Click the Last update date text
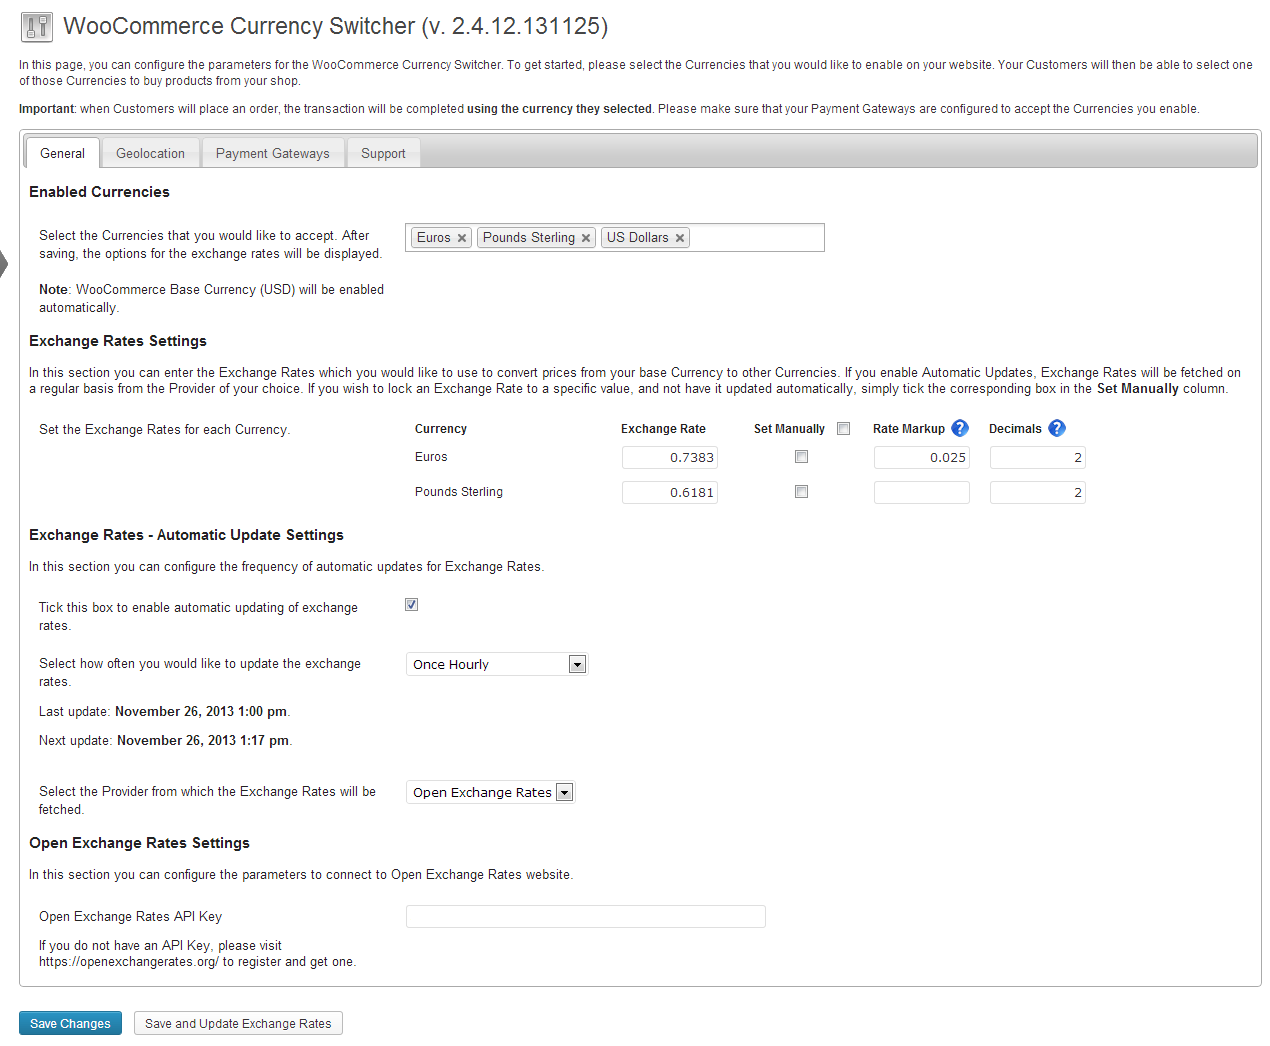This screenshot has height=1046, width=1270. click(x=201, y=712)
